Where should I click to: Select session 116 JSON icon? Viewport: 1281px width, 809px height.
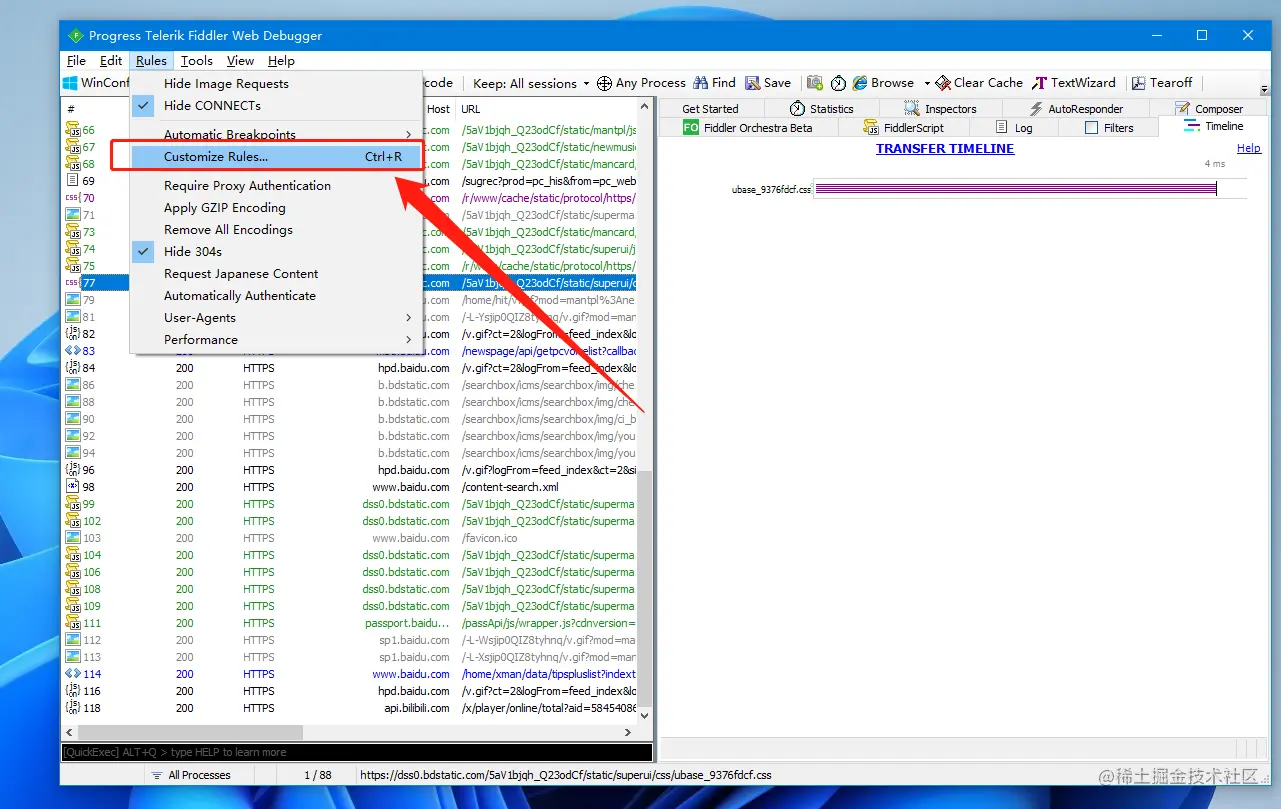click(72, 691)
